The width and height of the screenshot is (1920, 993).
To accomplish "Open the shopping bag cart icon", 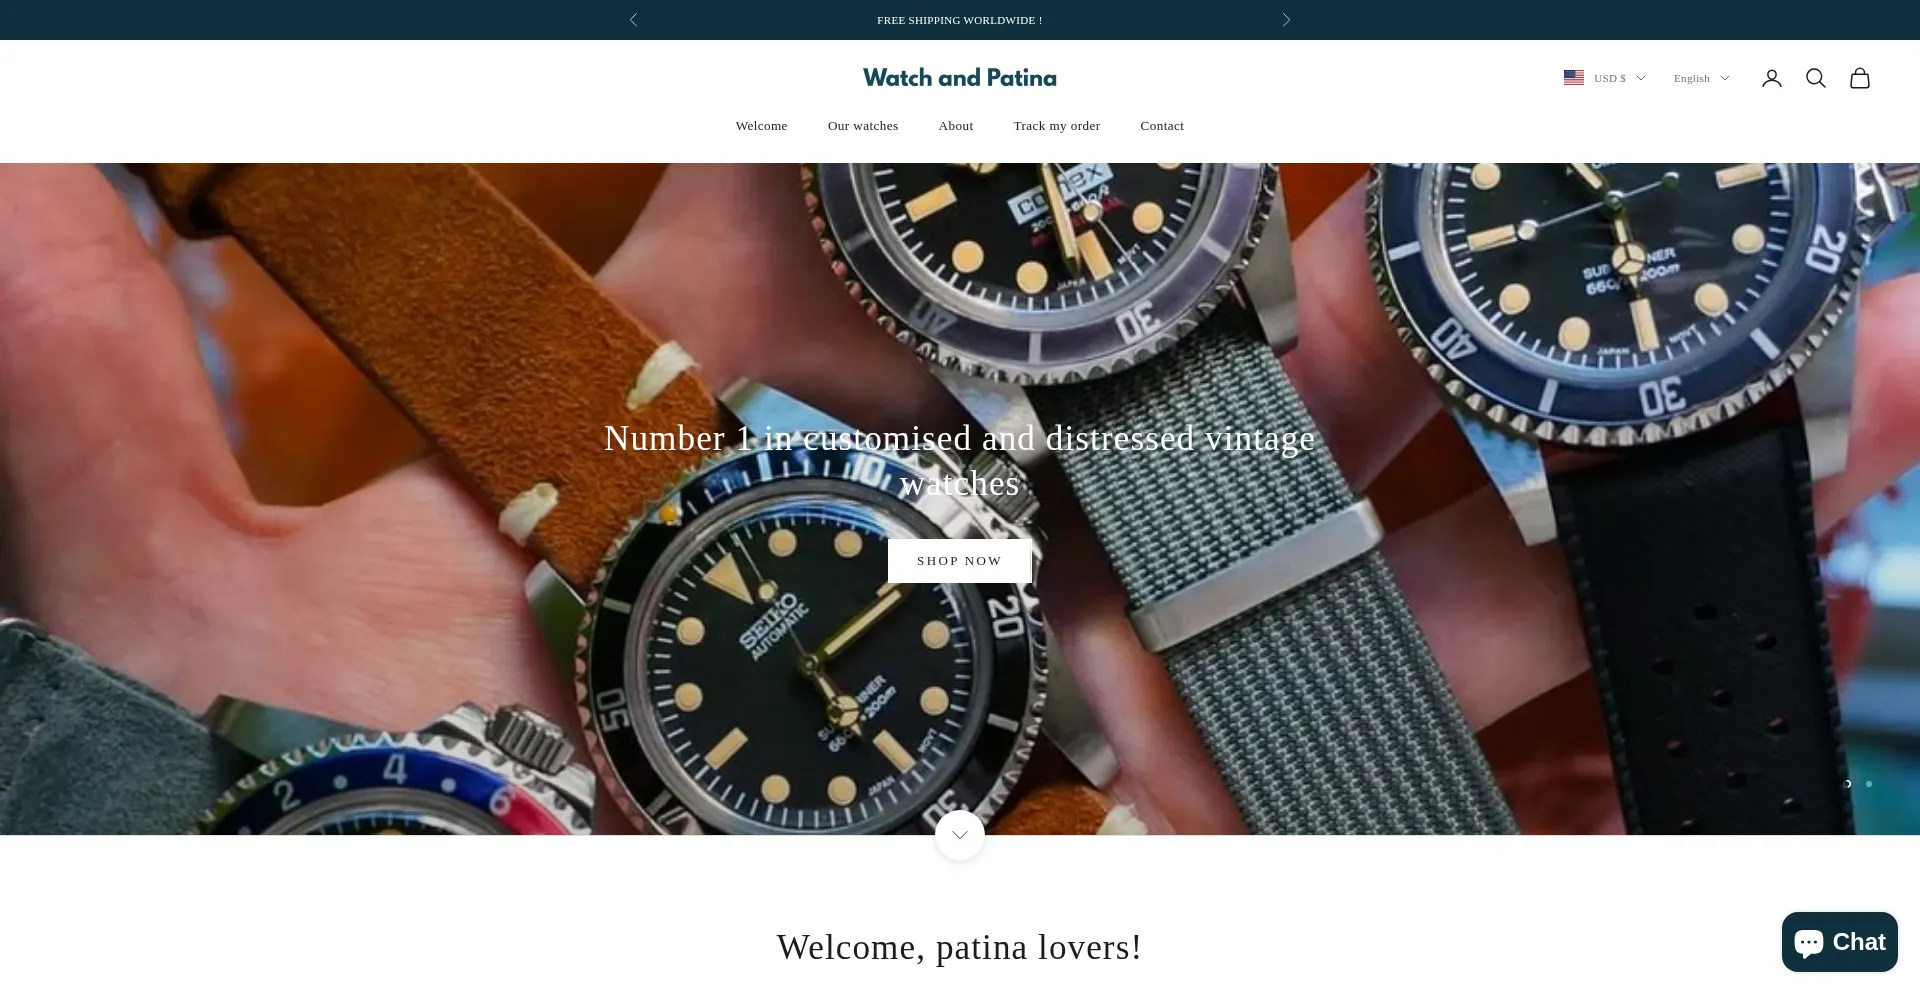I will click(x=1859, y=78).
